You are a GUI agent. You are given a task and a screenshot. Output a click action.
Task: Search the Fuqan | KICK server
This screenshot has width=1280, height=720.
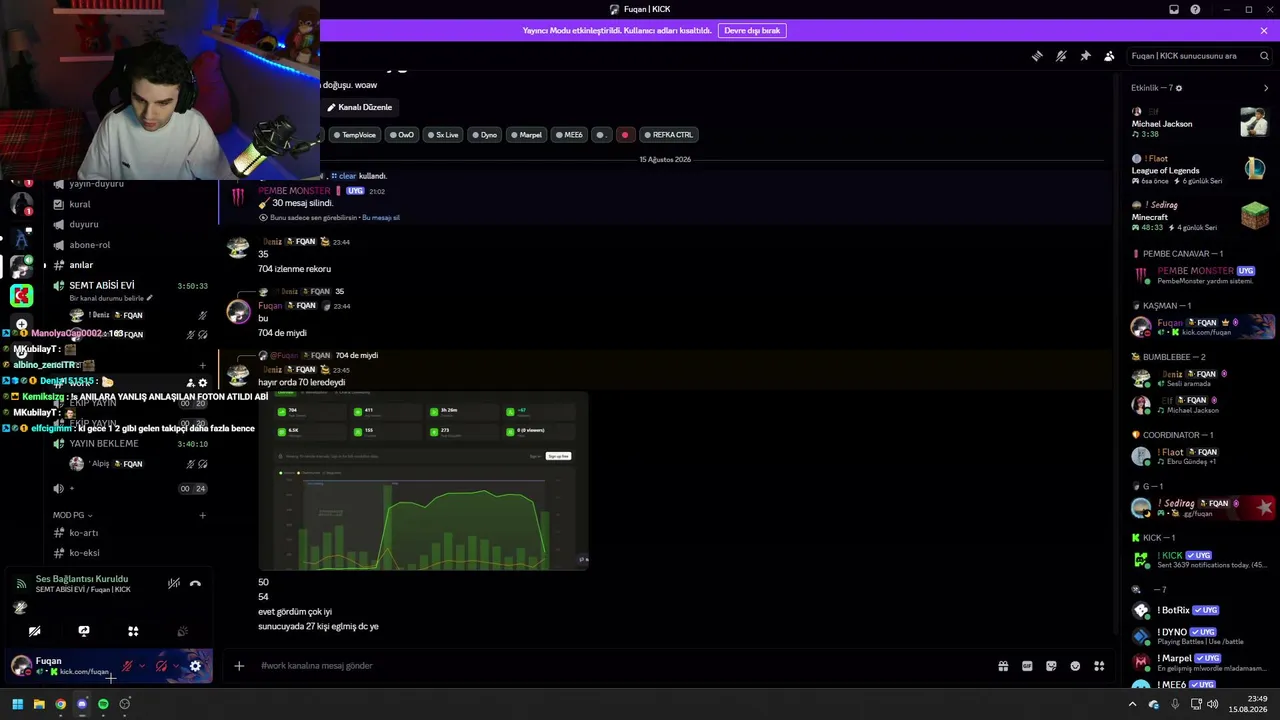tap(1200, 56)
